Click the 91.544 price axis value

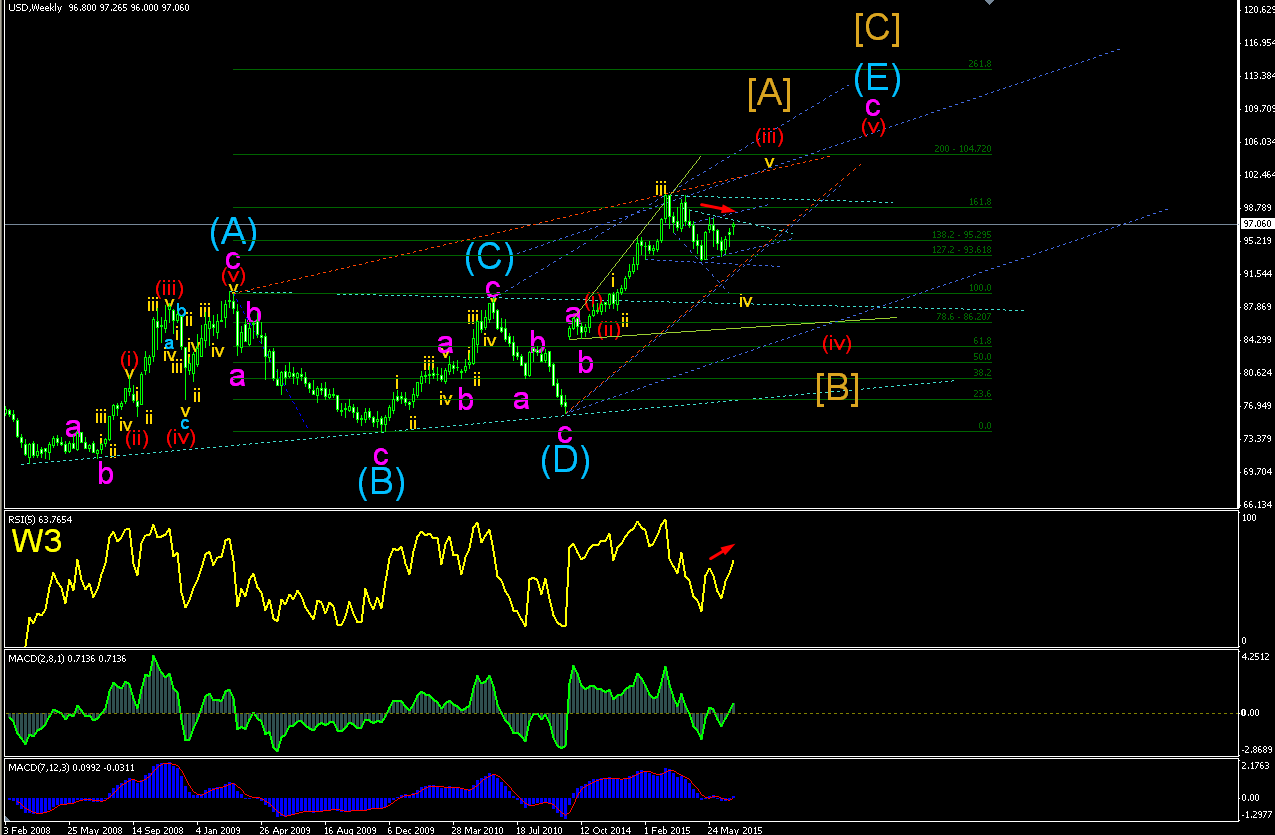[x=1257, y=274]
